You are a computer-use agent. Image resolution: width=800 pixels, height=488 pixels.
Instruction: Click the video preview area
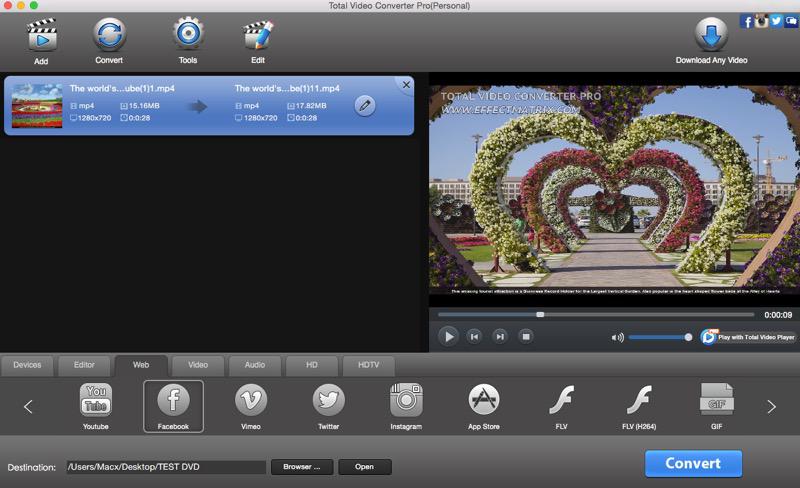tap(614, 189)
